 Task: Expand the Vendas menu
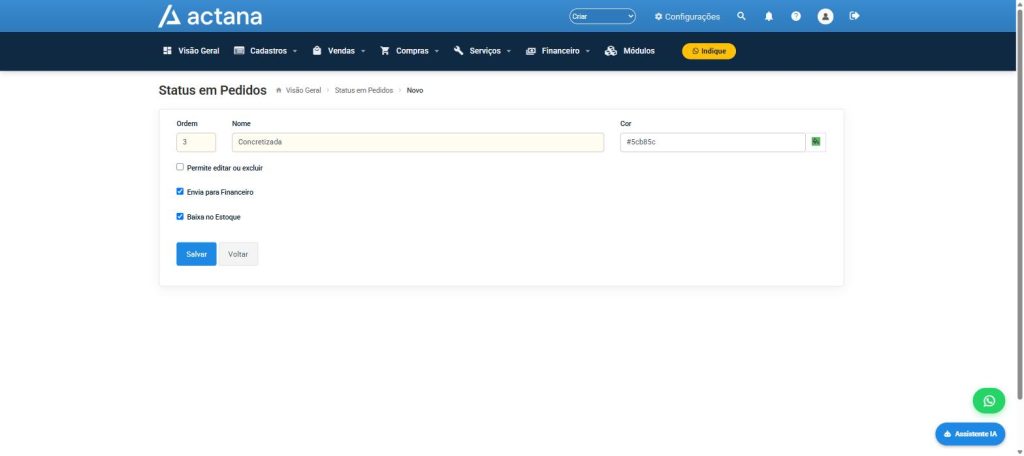339,51
